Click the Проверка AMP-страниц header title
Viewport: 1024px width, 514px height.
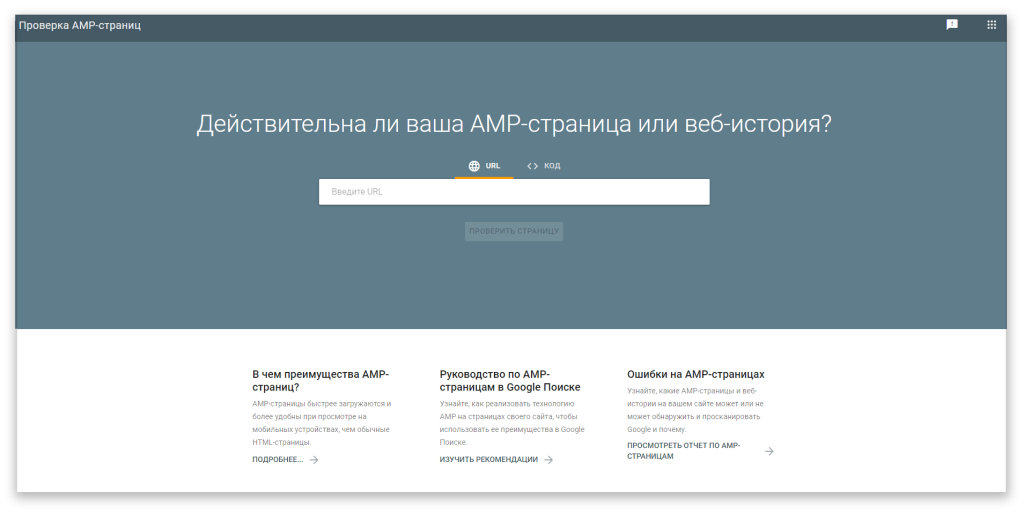pos(80,25)
